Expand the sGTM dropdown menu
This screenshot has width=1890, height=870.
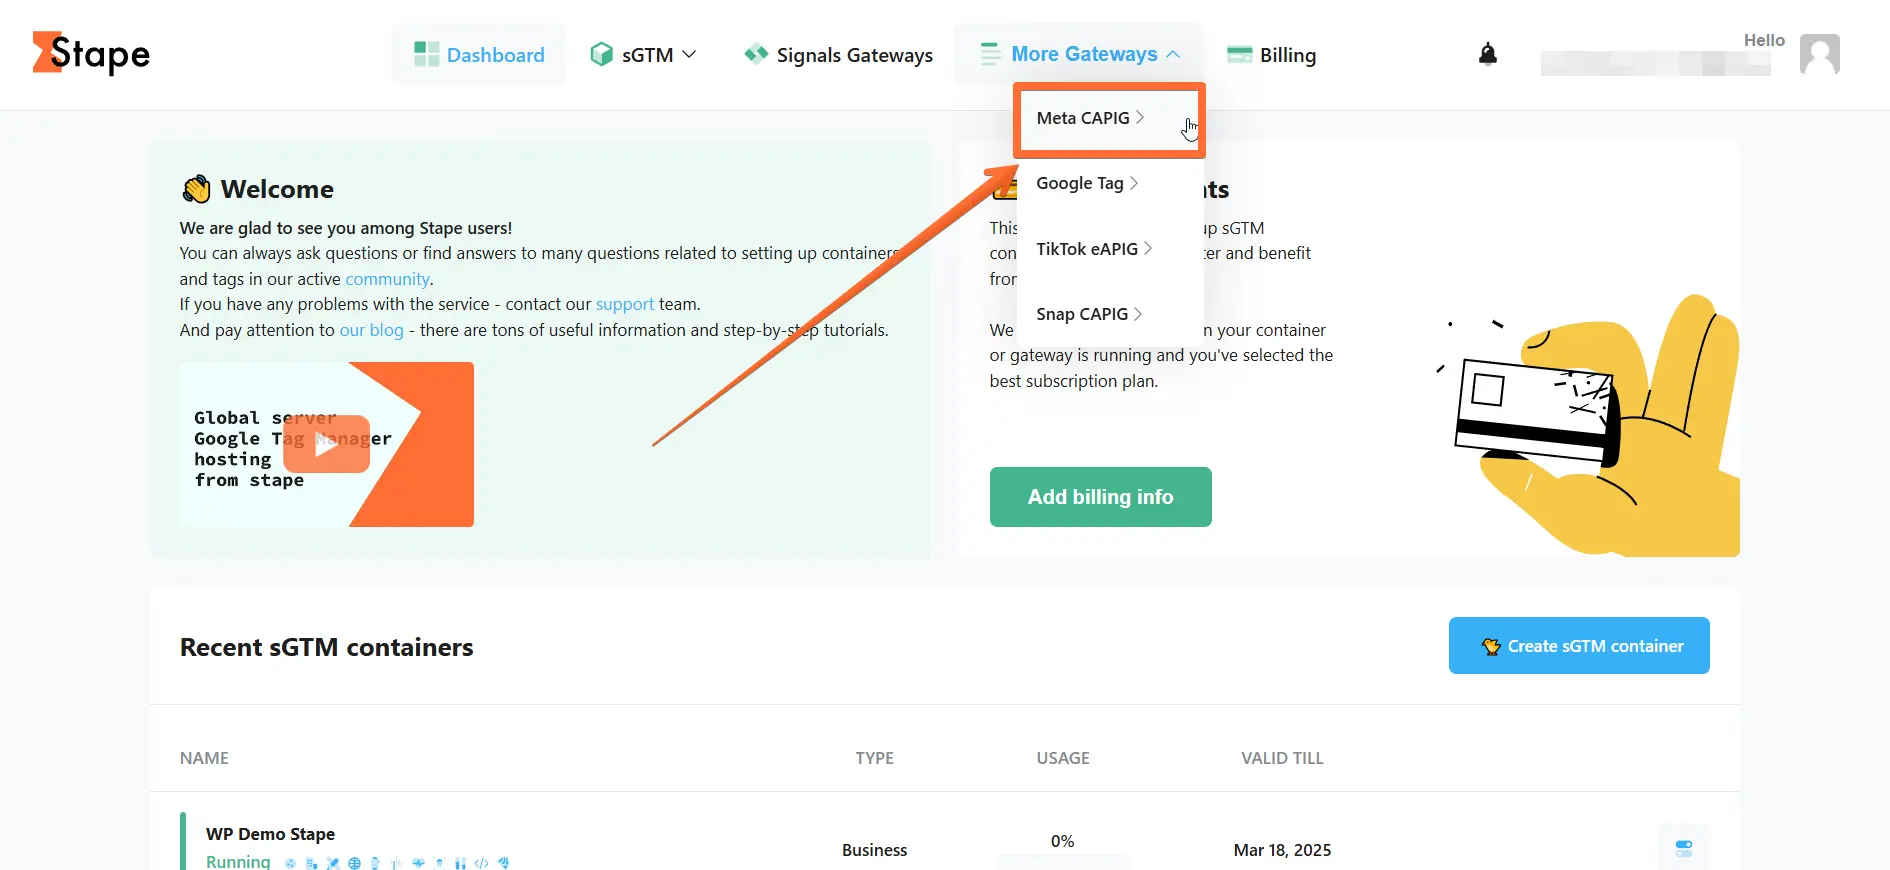tap(689, 55)
